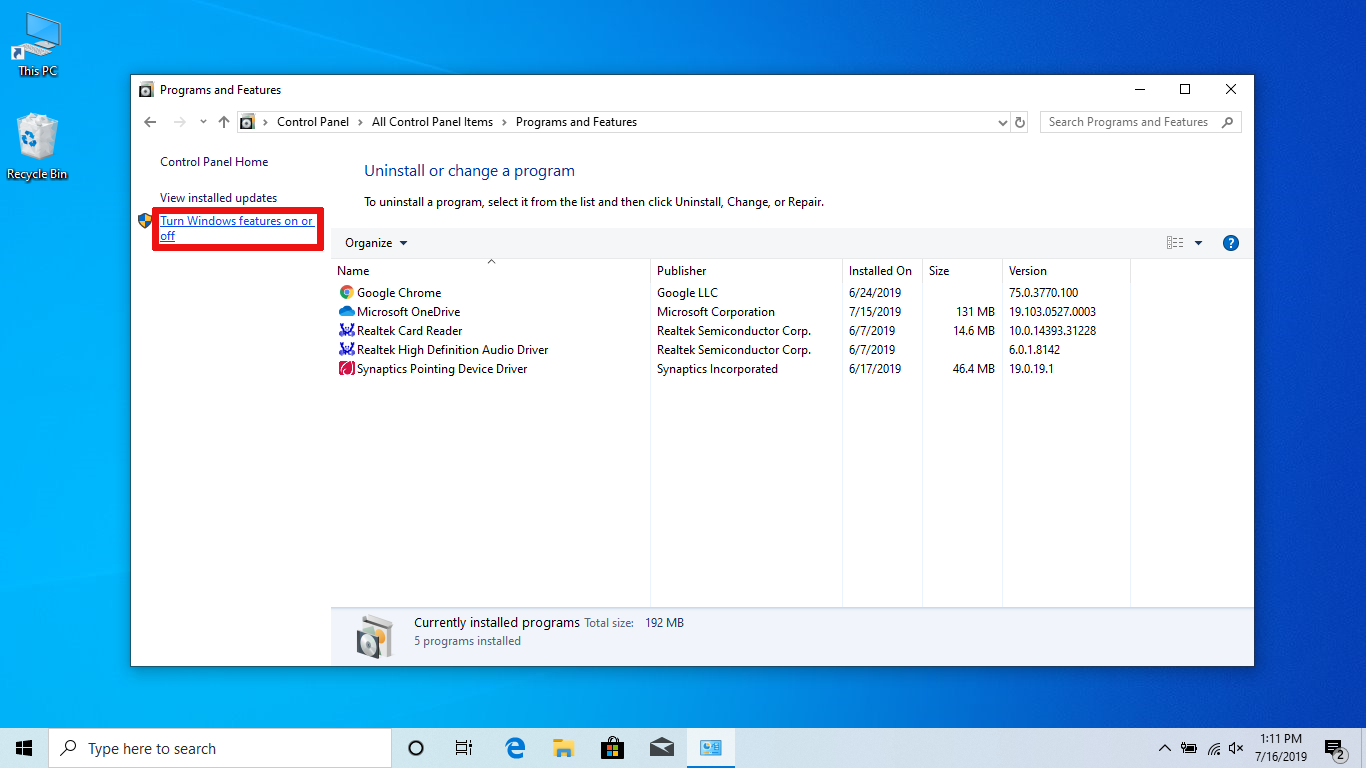Open the Organize dropdown menu

pyautogui.click(x=376, y=243)
